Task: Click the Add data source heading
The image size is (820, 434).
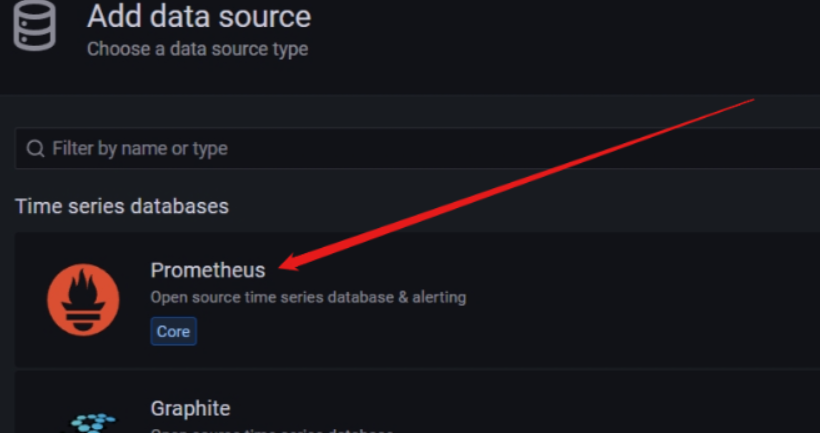Action: (199, 16)
